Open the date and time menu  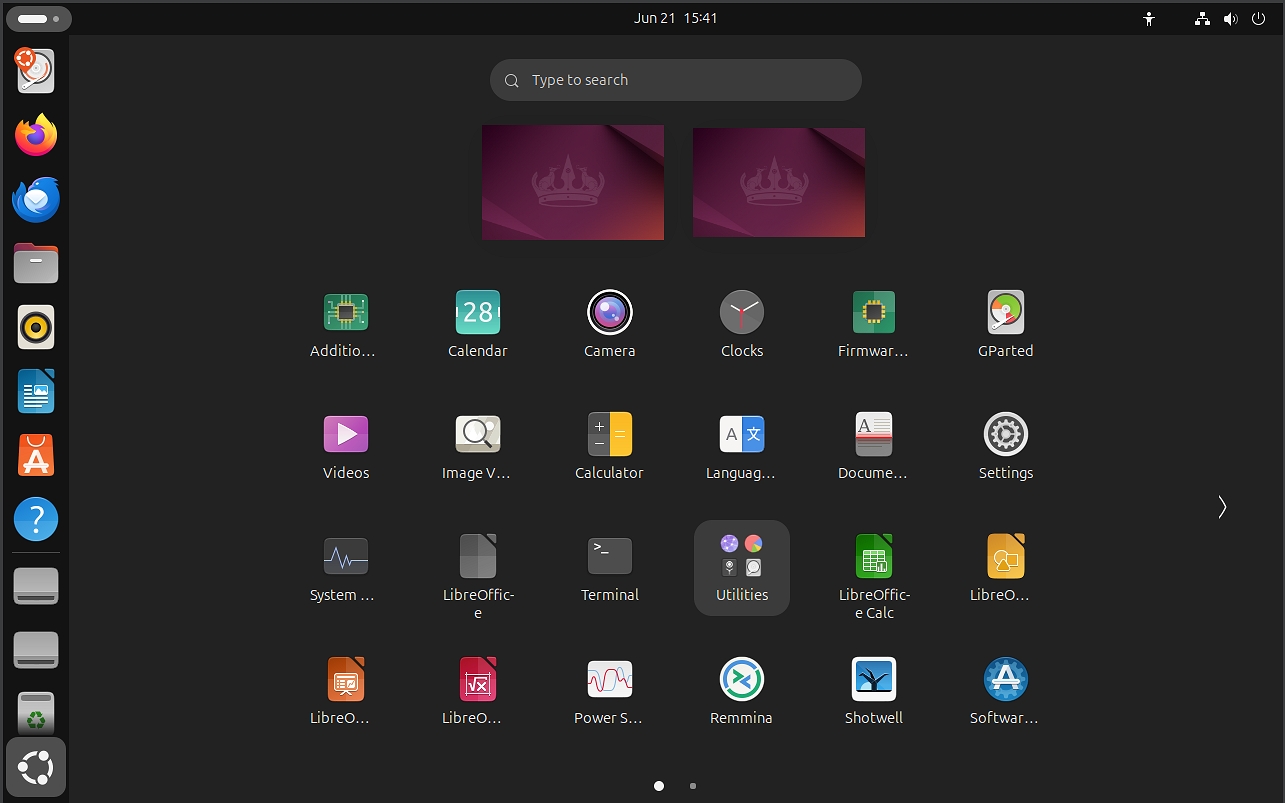pos(675,18)
